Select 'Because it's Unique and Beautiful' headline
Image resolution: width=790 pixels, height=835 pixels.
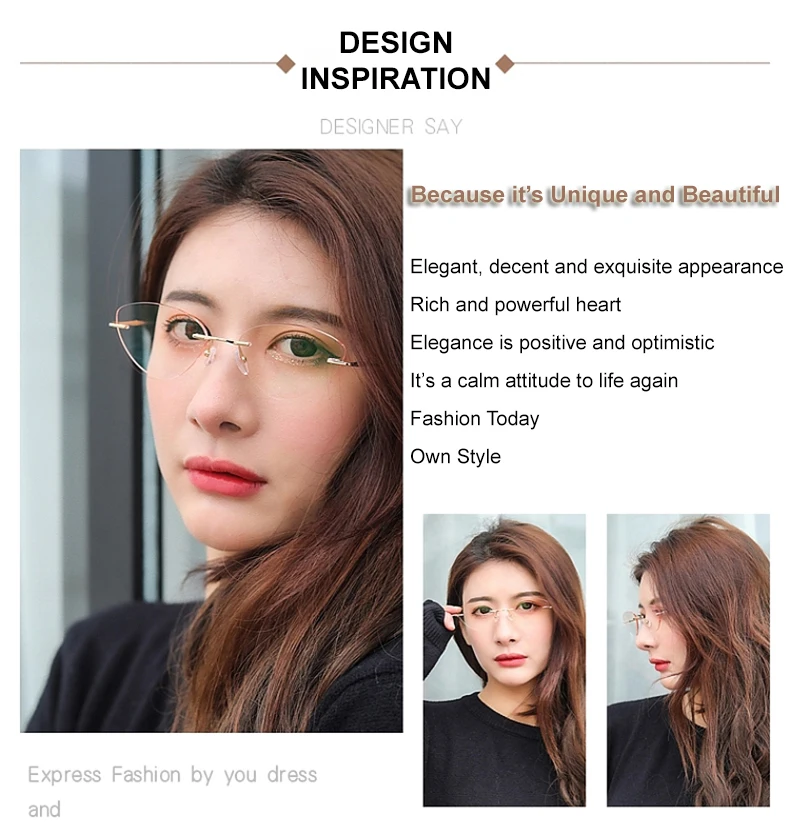pos(595,195)
